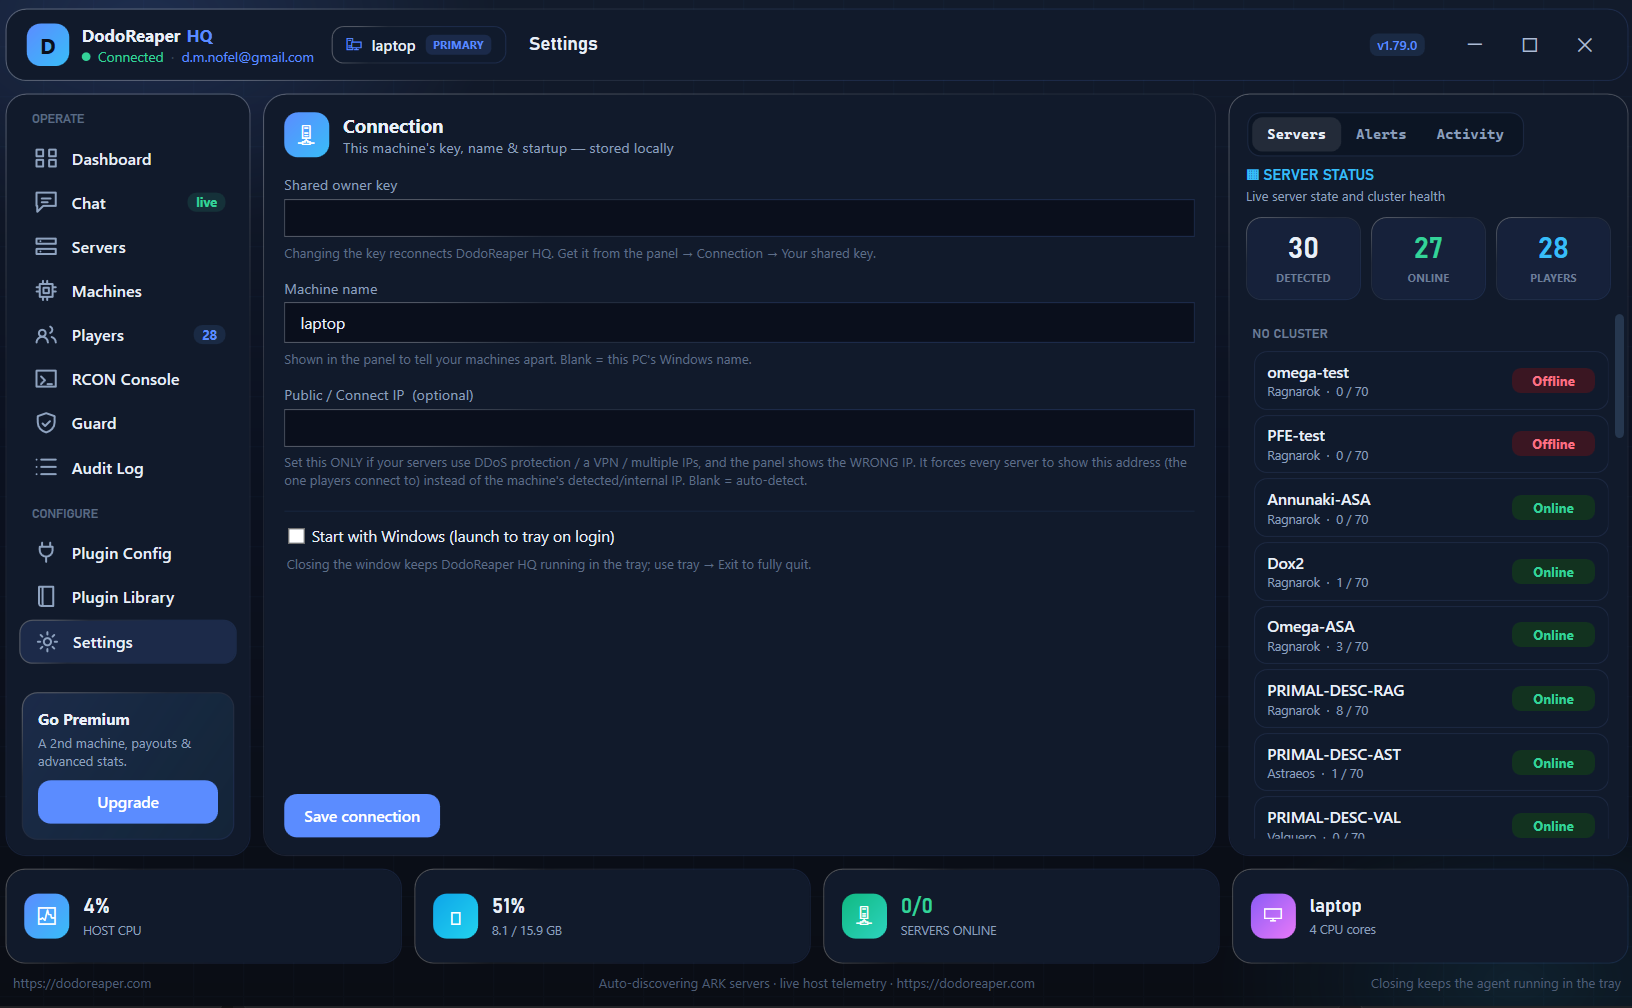Screen dimensions: 1632x1008
Task: Select the PRIMAL-DESC-RAG server row
Action: pos(1431,699)
